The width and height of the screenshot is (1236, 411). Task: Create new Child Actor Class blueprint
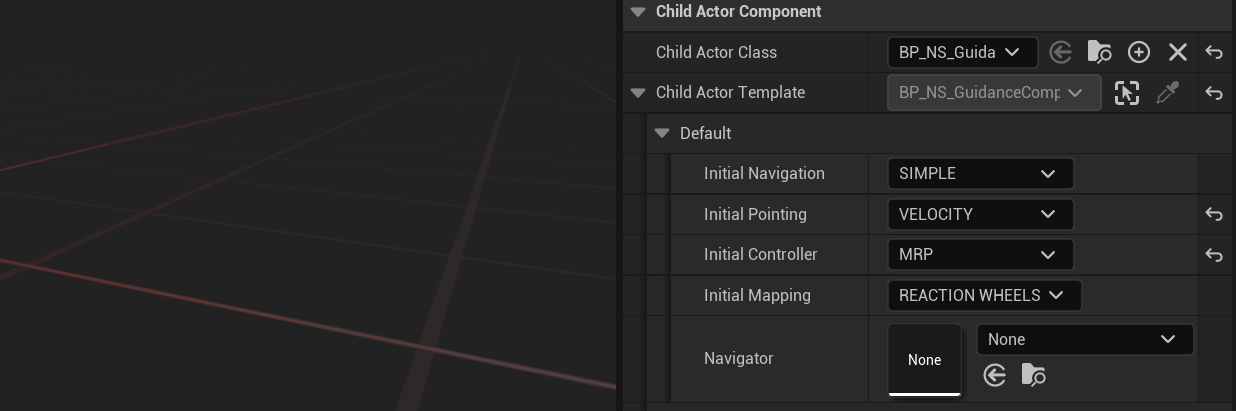pyautogui.click(x=1139, y=52)
